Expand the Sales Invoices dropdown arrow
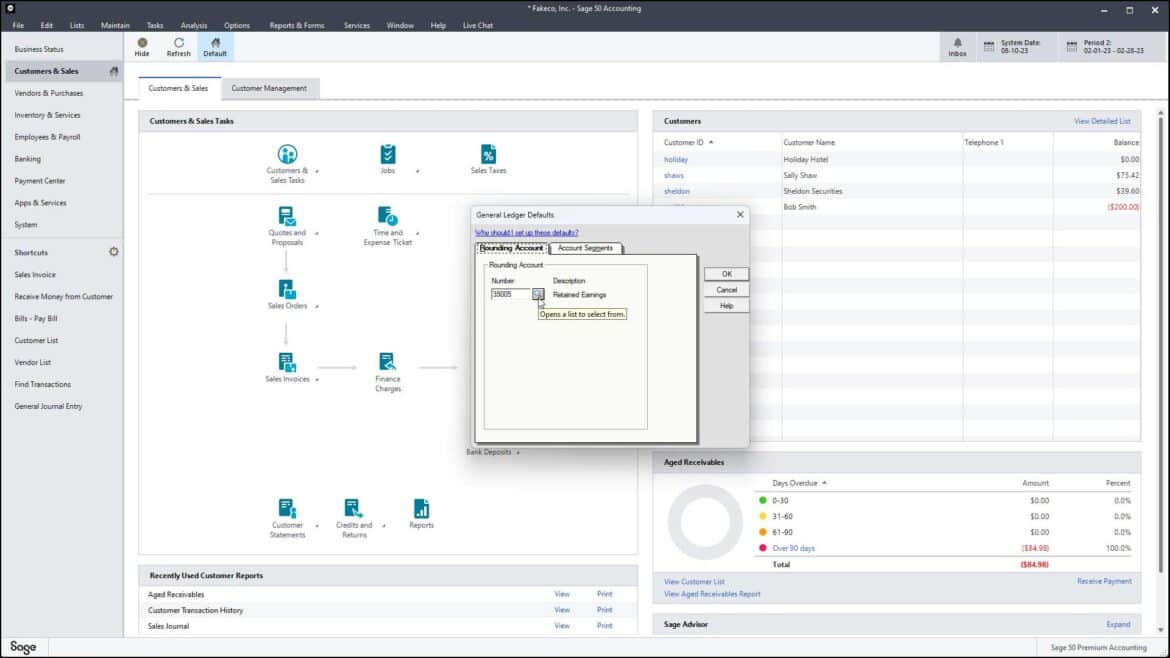The width and height of the screenshot is (1170, 658). (317, 380)
